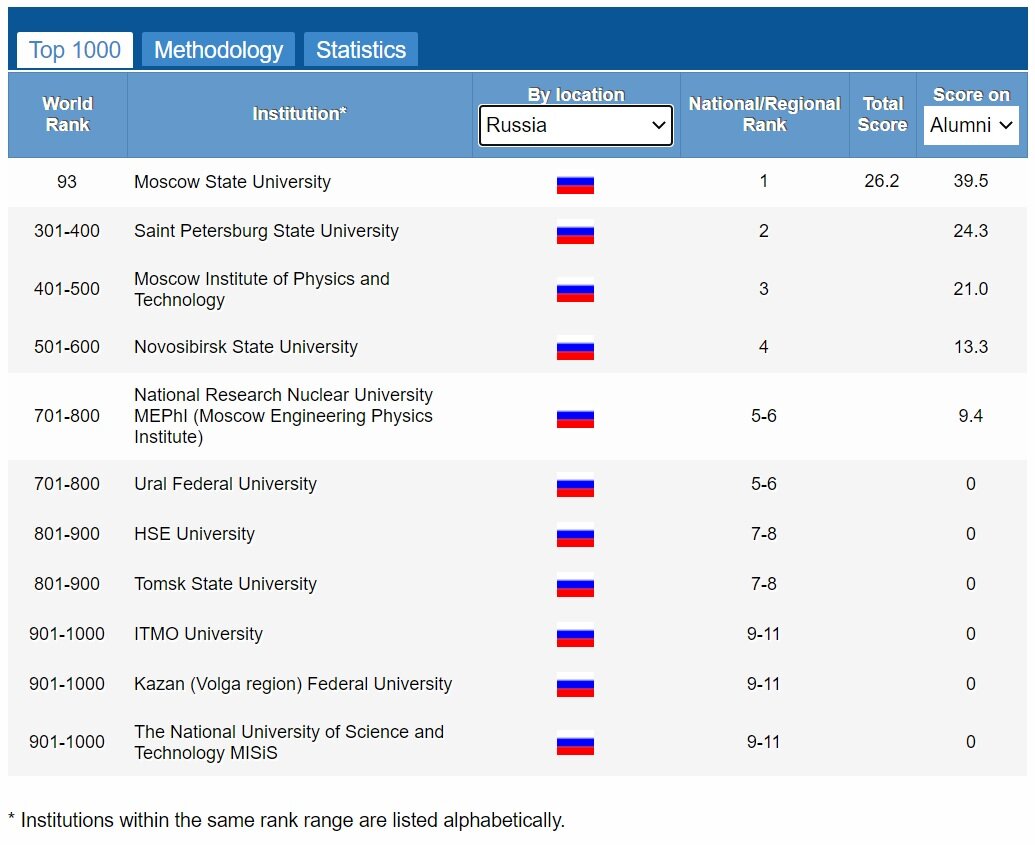Click Russian flag in Saint Petersburg State row
Viewport: 1035px width, 845px height.
575,232
